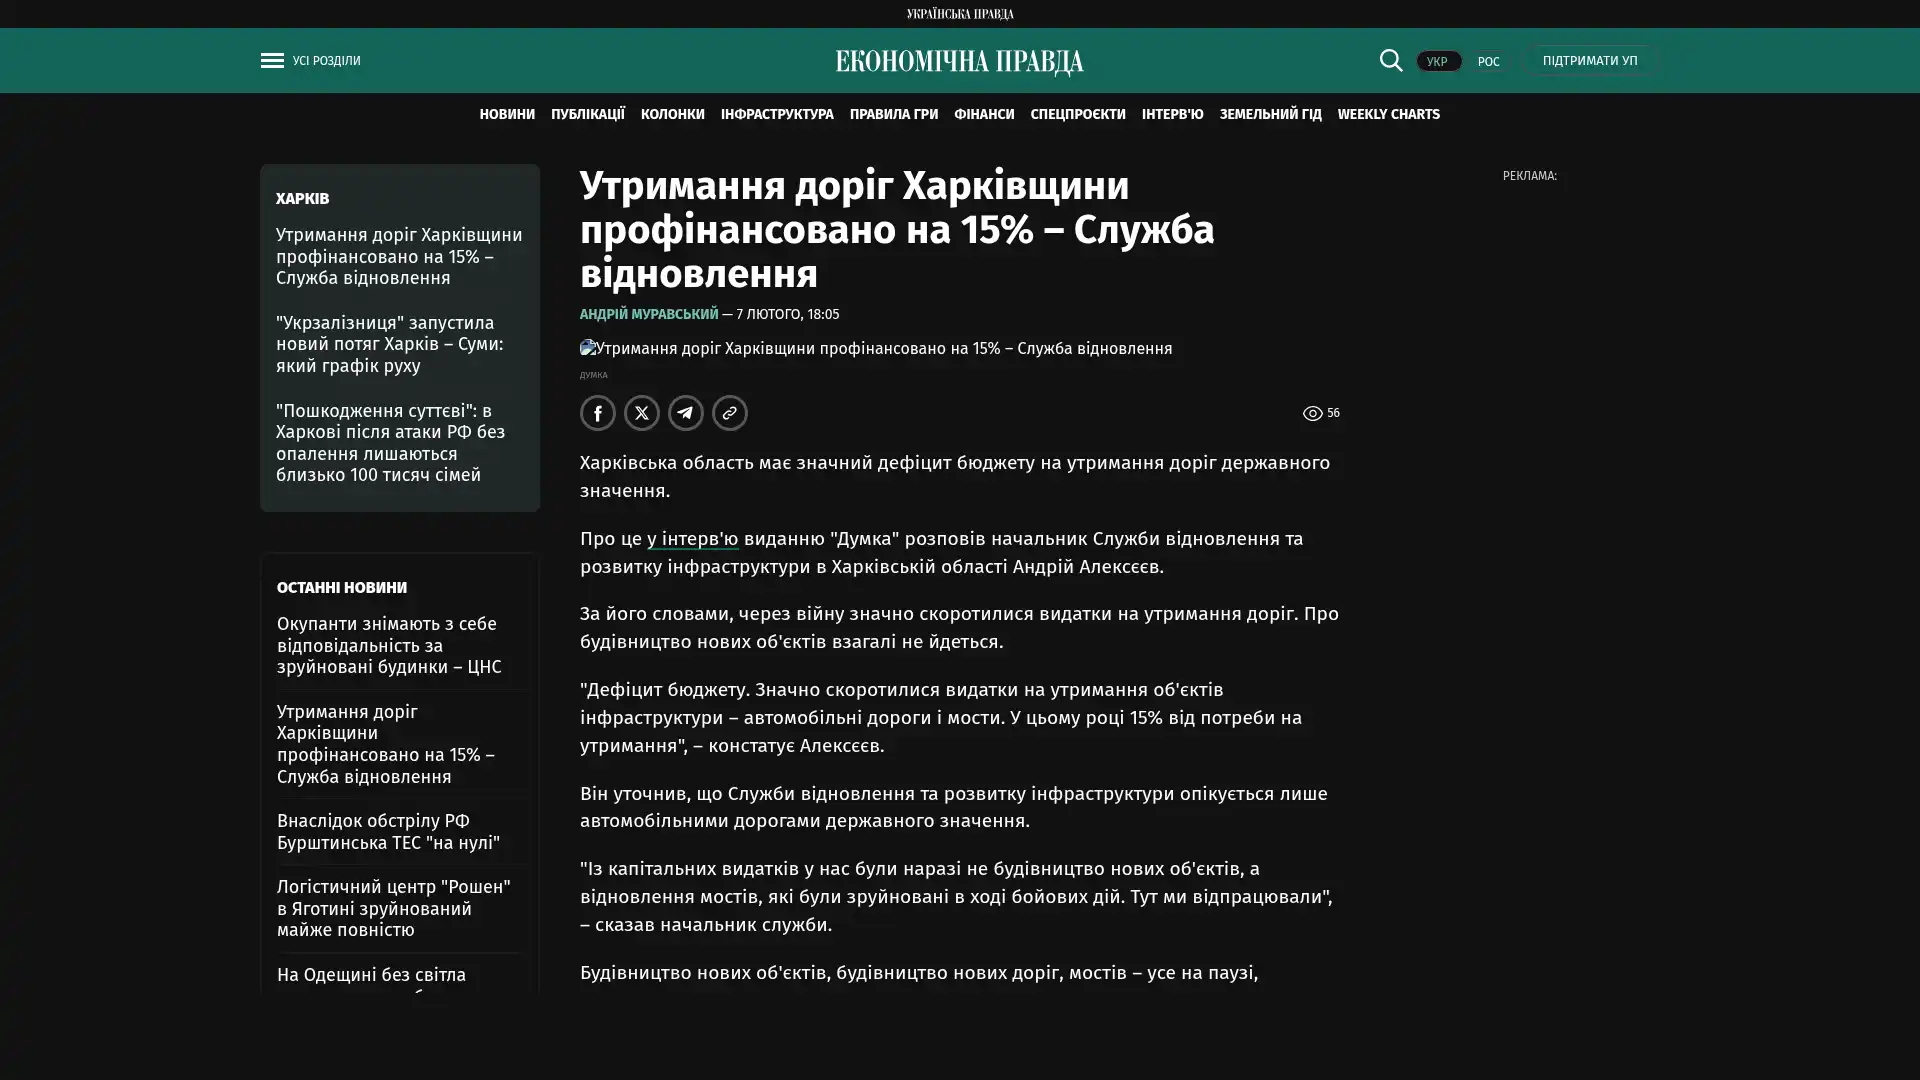The width and height of the screenshot is (1920, 1080).
Task: Click the article header image
Action: click(875, 349)
